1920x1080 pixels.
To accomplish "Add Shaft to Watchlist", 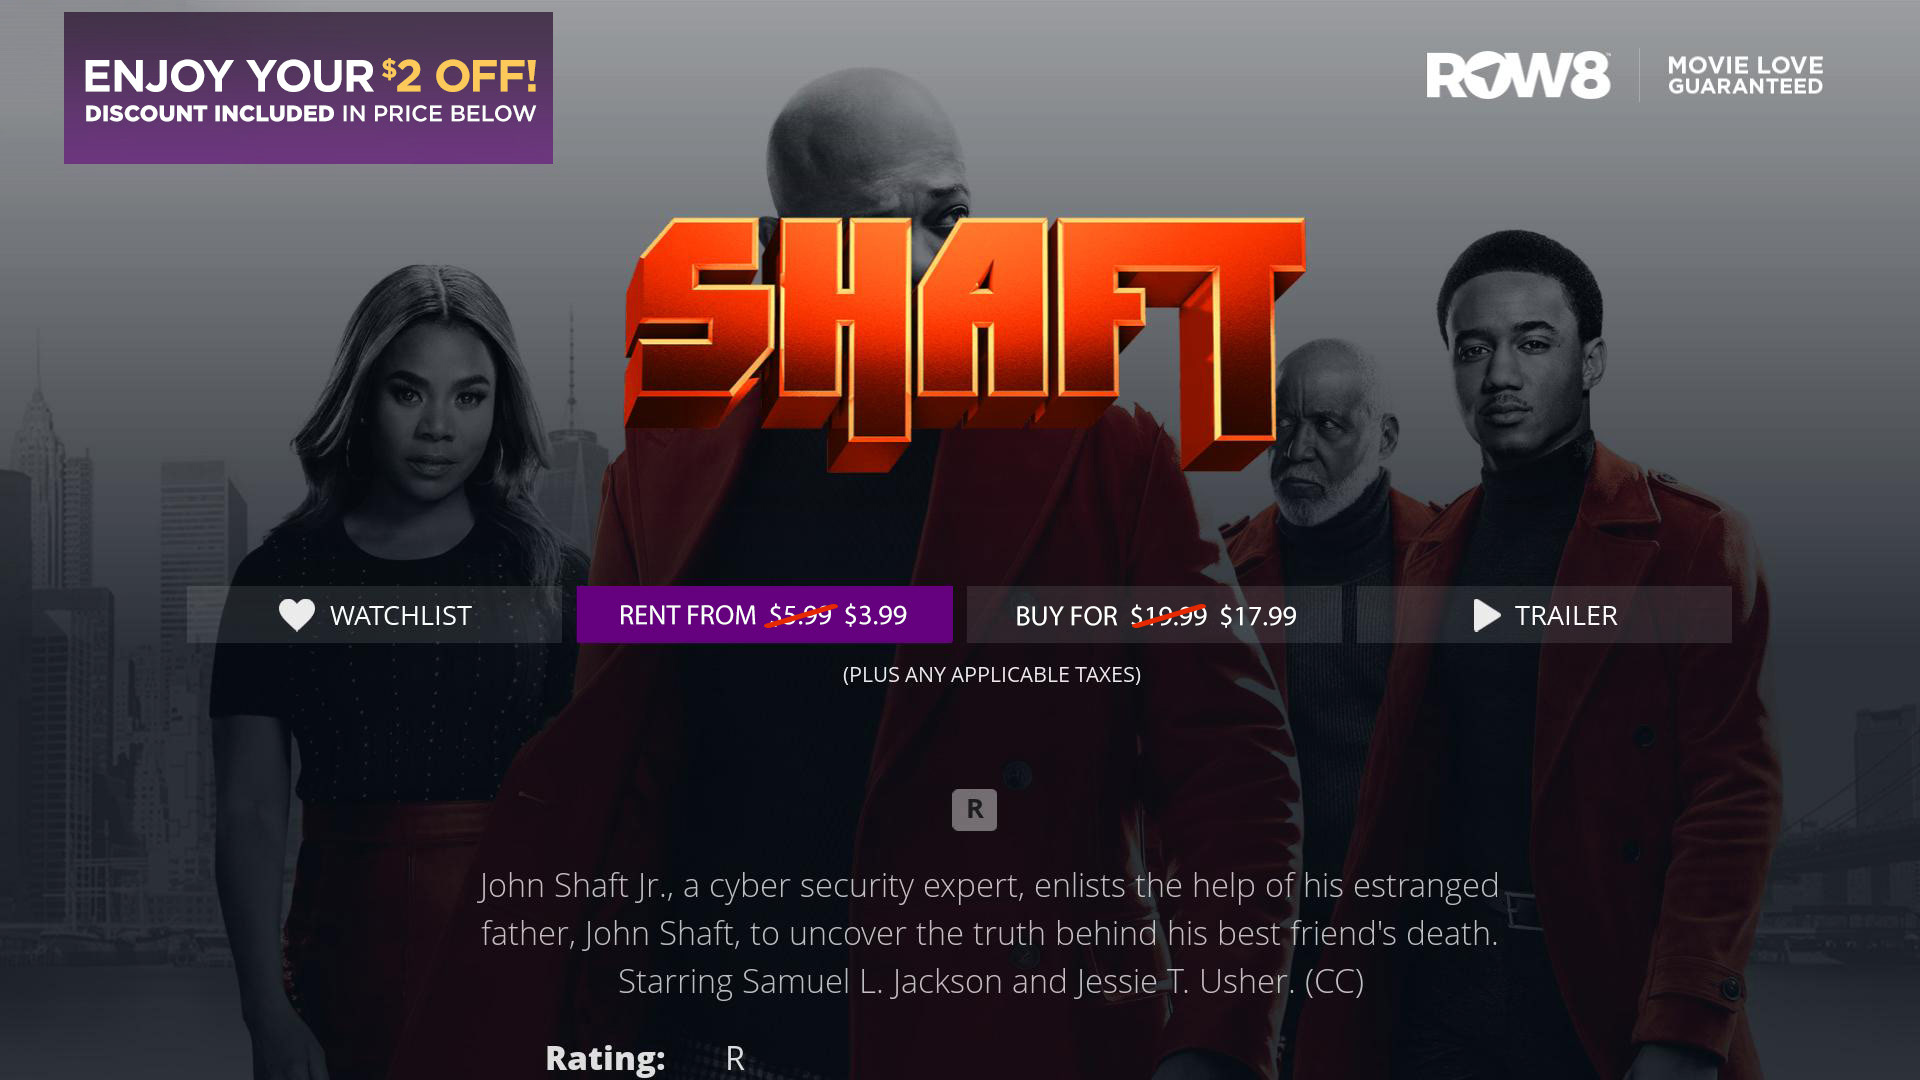I will (374, 614).
